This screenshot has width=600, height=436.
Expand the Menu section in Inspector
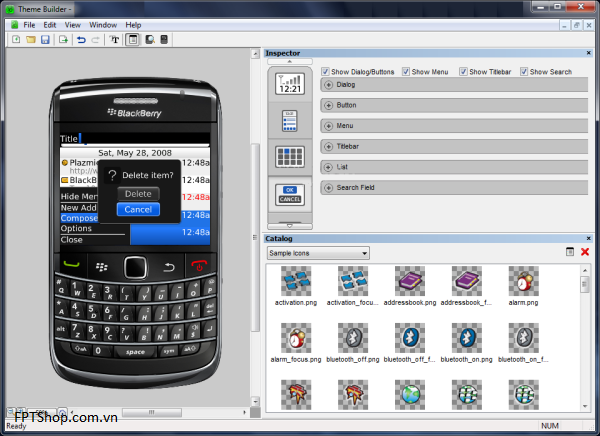(328, 126)
